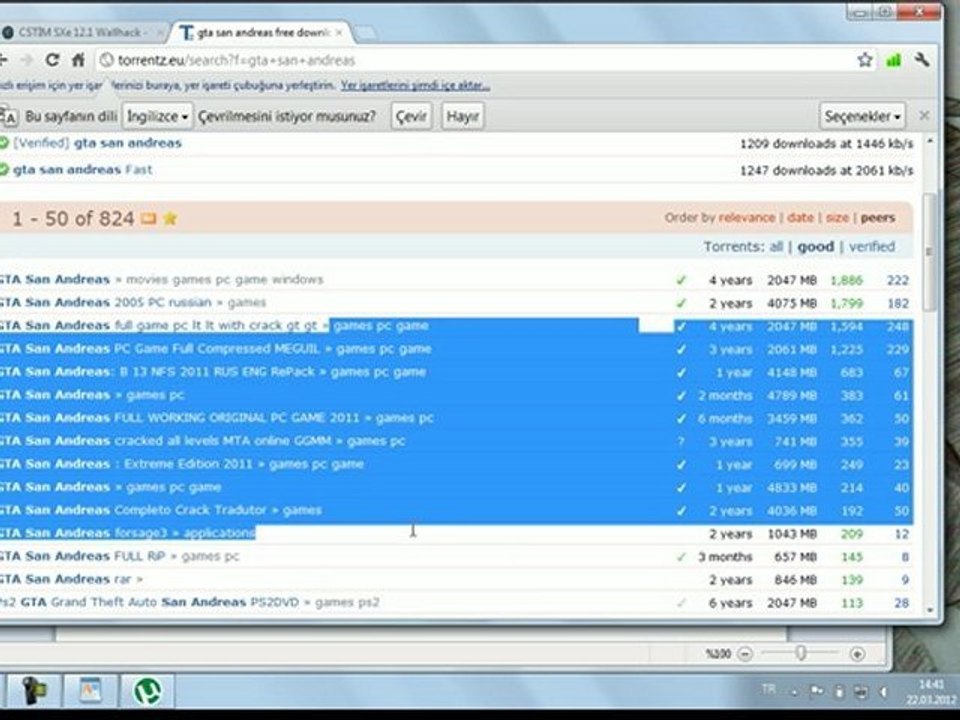Show all torrents filter

click(x=776, y=247)
